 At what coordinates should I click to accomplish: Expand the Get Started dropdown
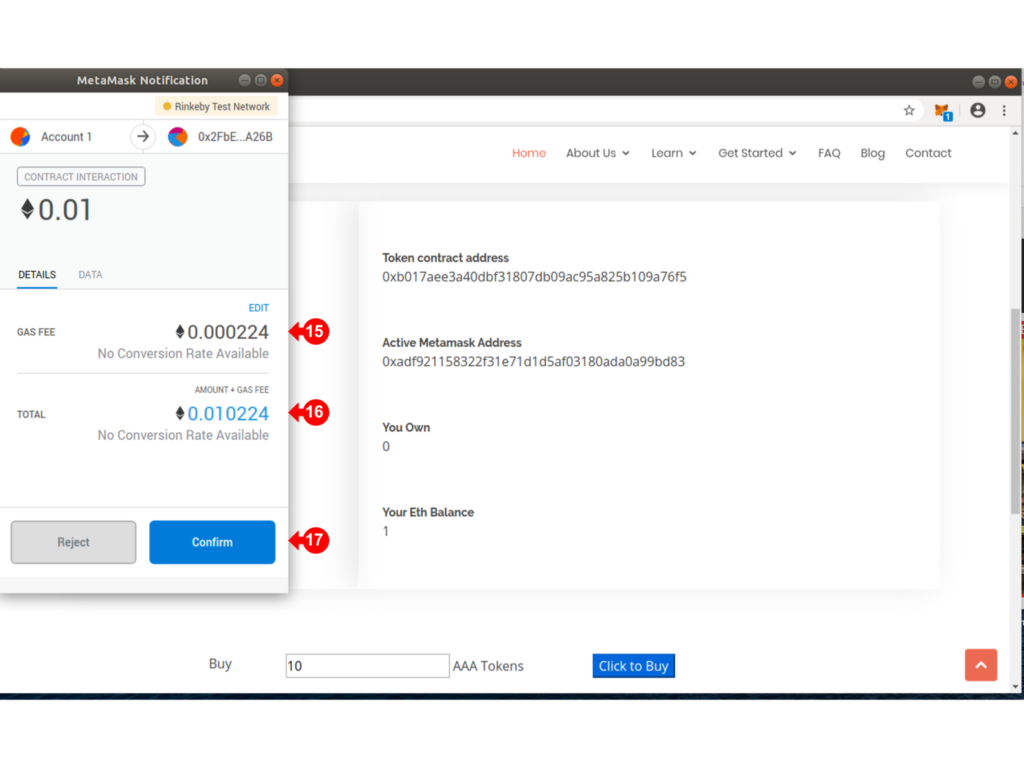point(758,153)
